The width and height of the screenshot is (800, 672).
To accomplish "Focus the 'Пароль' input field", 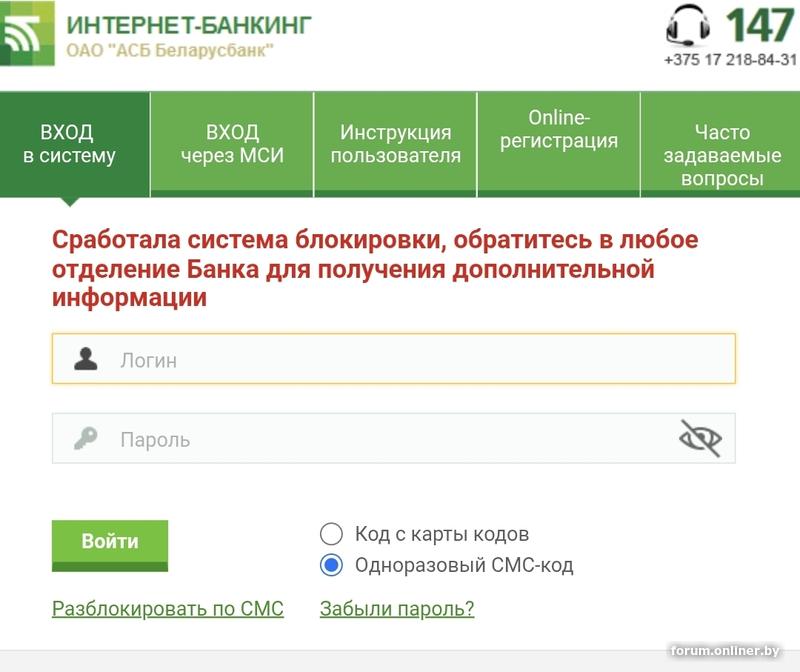I will [393, 438].
